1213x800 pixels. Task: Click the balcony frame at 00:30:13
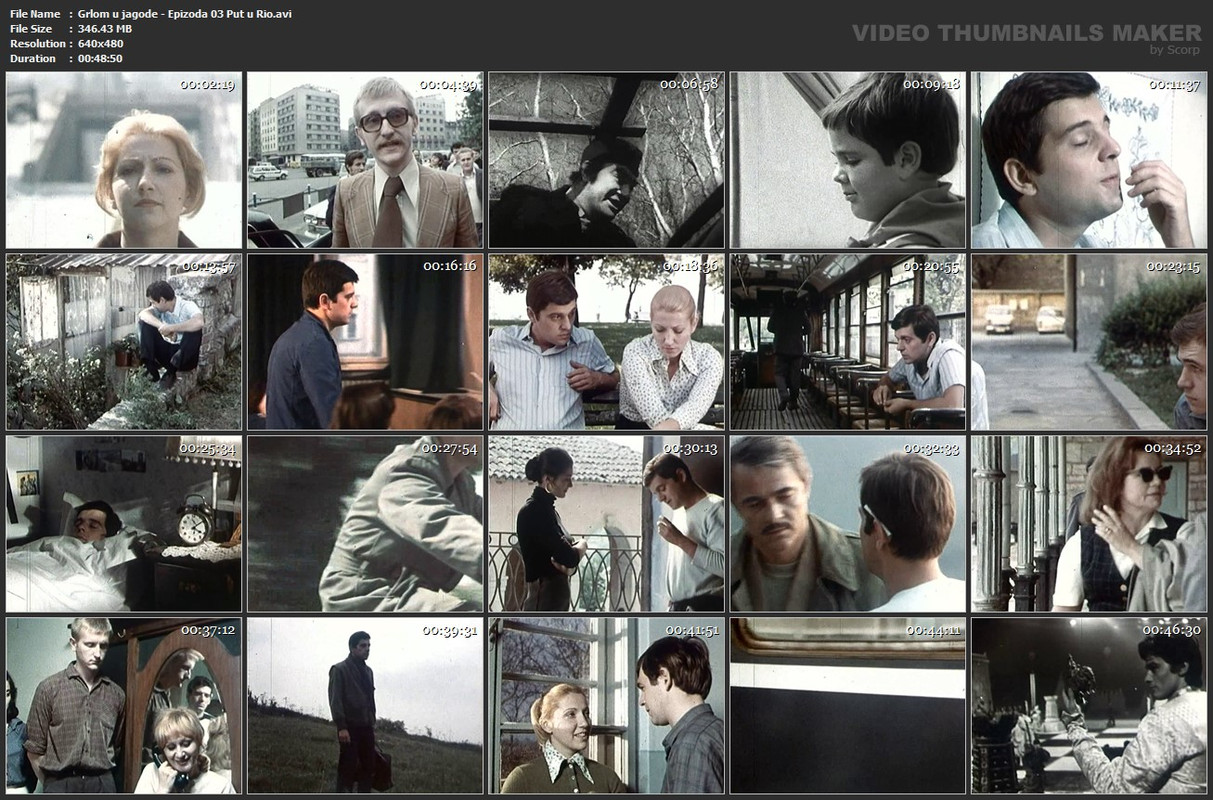point(607,524)
